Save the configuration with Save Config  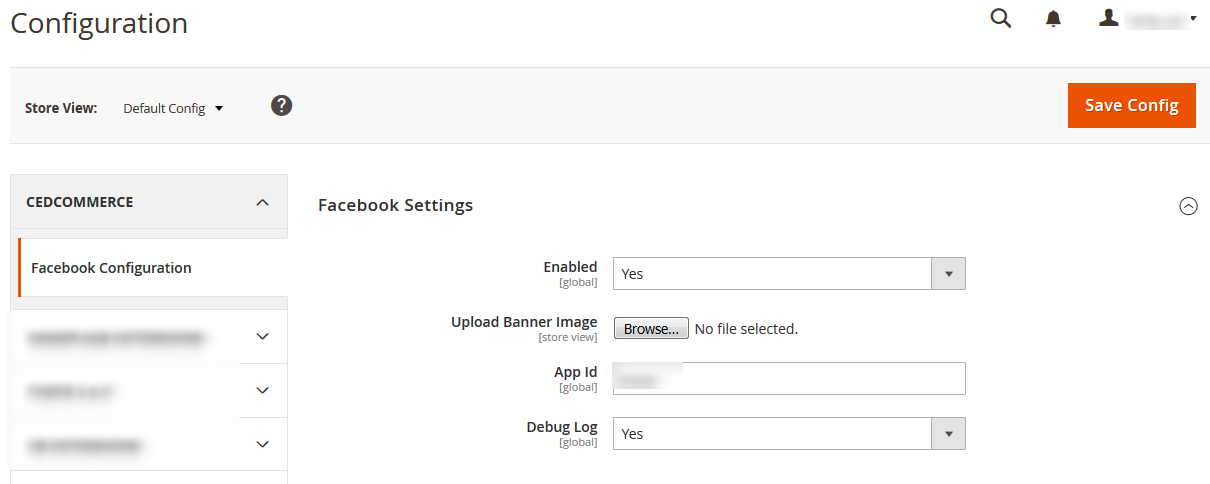coord(1132,105)
